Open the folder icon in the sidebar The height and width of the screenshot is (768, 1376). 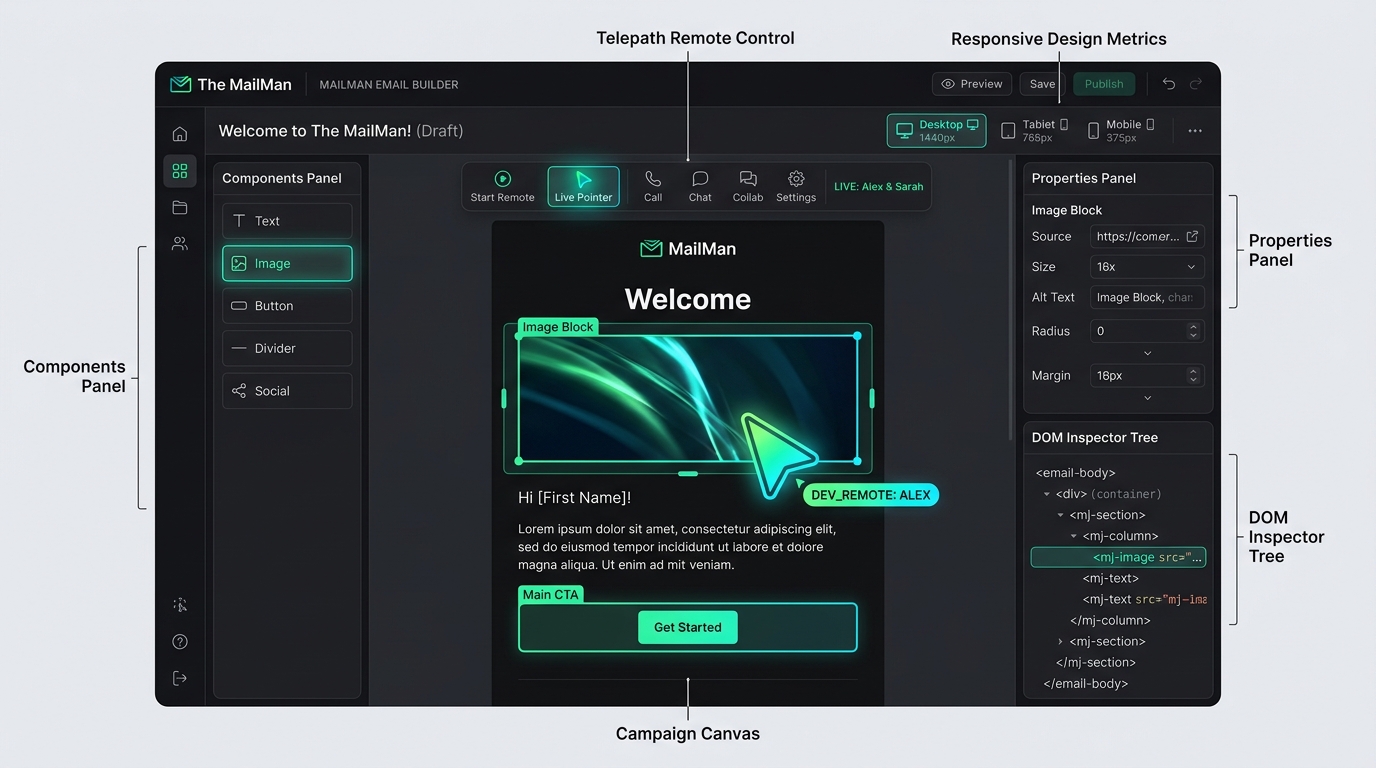click(x=180, y=207)
